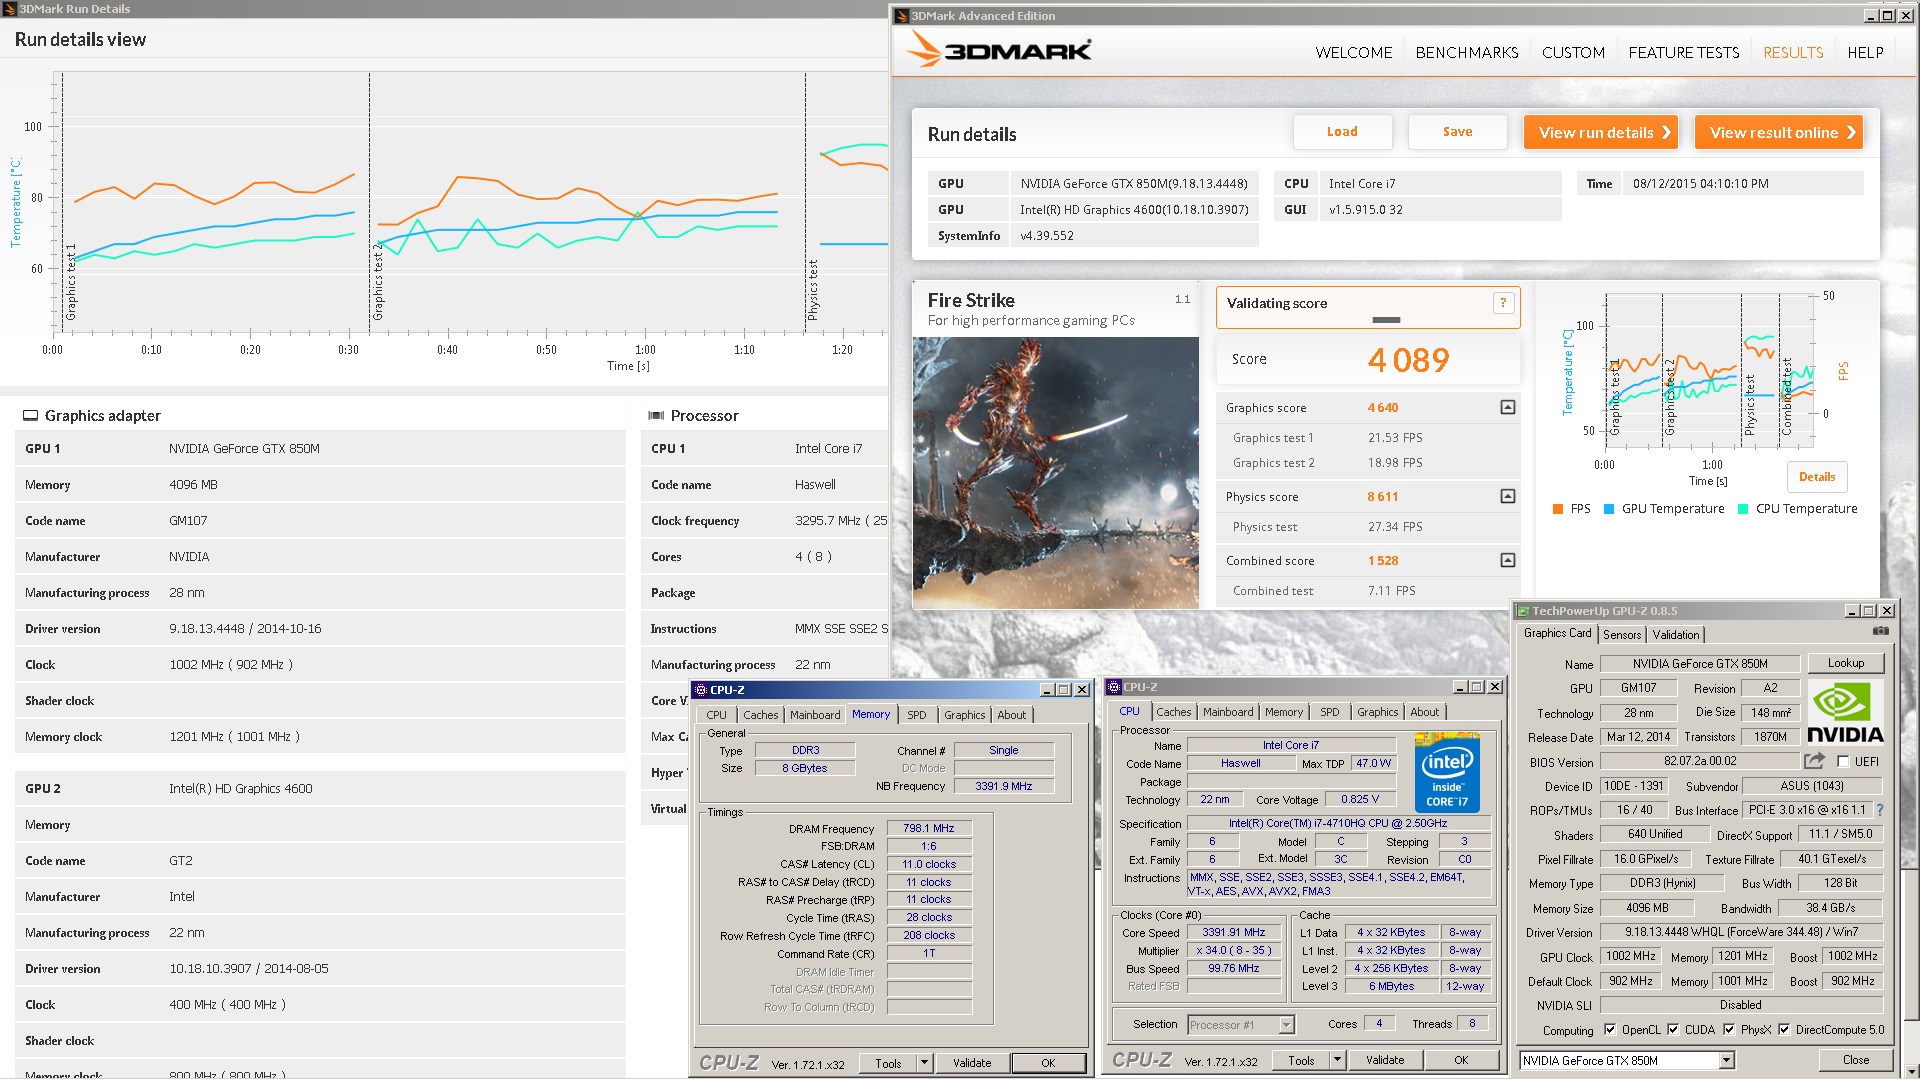Click the title bar icon of the CPU-Z CPU window
This screenshot has height=1080, width=1920.
[x=1114, y=687]
